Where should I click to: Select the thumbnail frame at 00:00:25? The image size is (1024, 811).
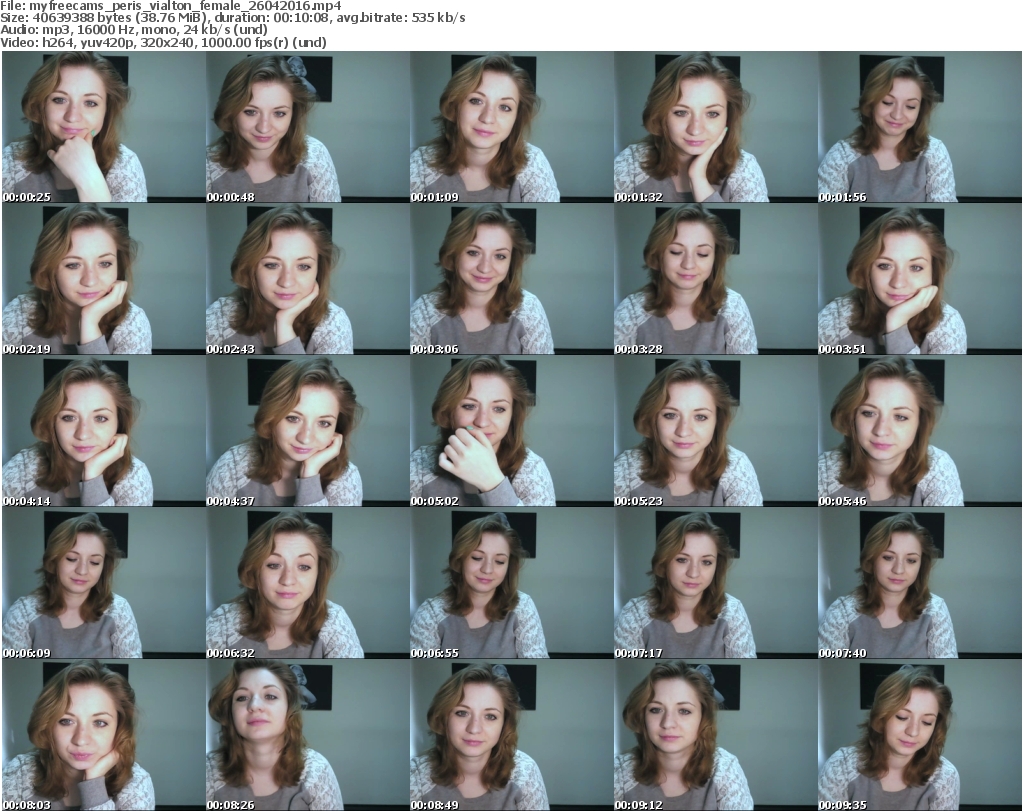click(104, 127)
